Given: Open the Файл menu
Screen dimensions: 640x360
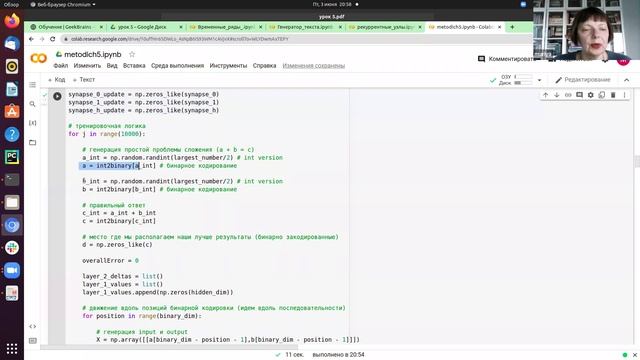Looking at the screenshot, I should coord(60,66).
